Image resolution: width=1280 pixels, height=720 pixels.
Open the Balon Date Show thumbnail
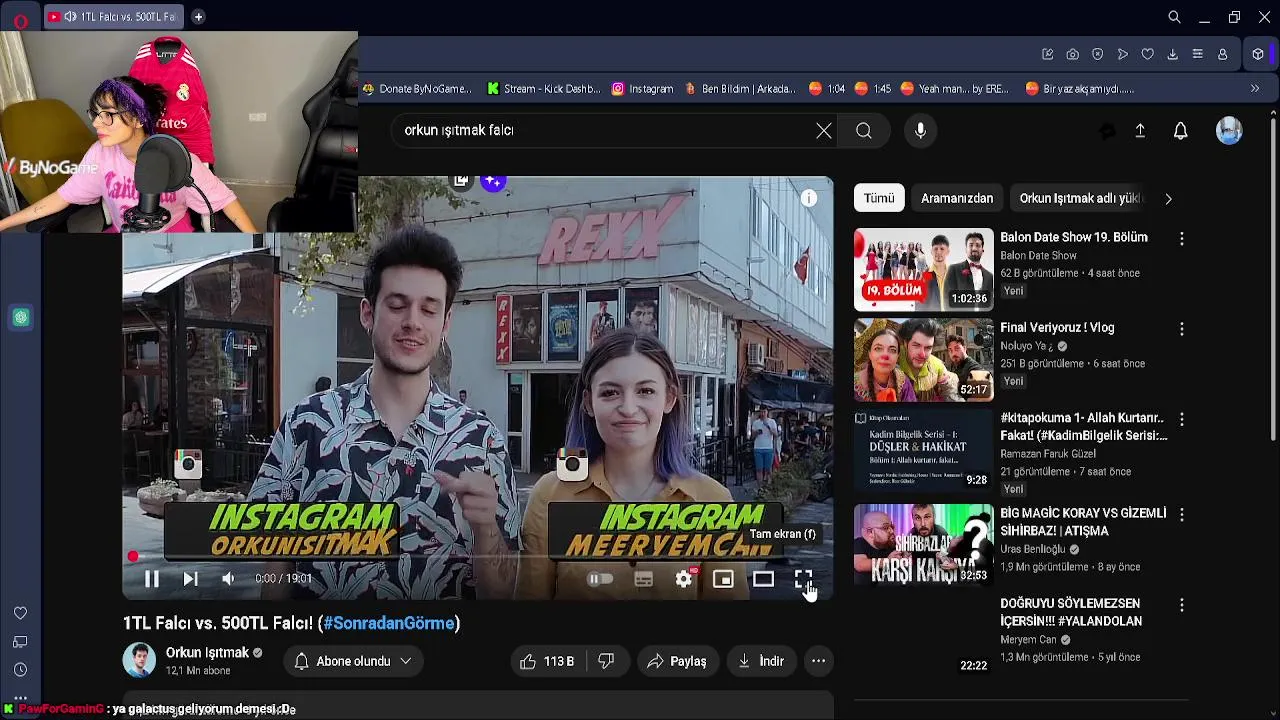[x=923, y=269]
